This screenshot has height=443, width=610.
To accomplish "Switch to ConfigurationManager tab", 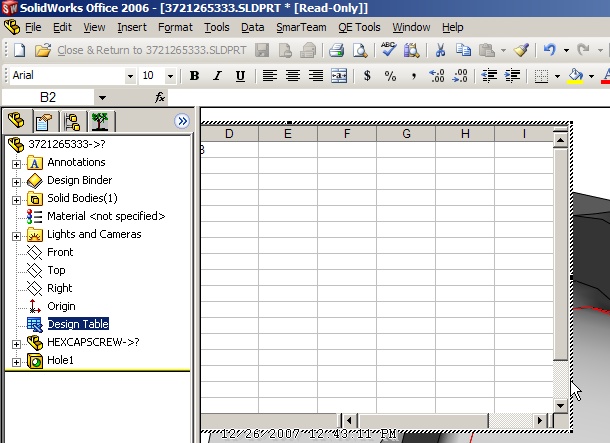I will coord(72,122).
